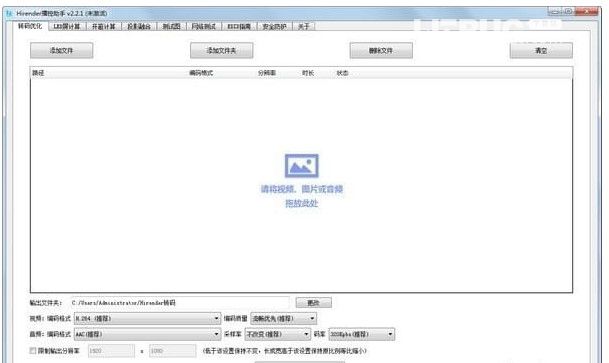Open the tab between 网络测试 and 安全防护
This screenshot has width=609, height=363.
tap(239, 26)
